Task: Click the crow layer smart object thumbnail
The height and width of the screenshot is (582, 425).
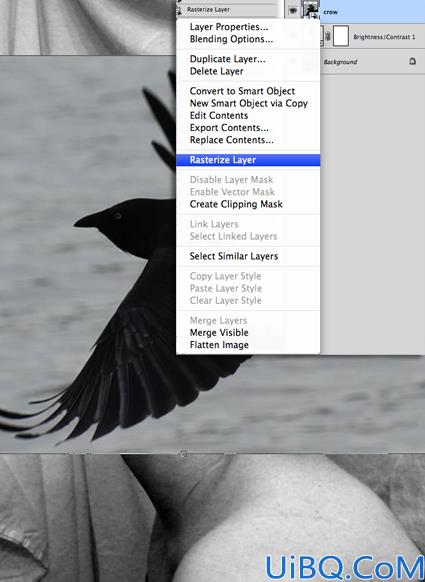Action: coord(311,10)
